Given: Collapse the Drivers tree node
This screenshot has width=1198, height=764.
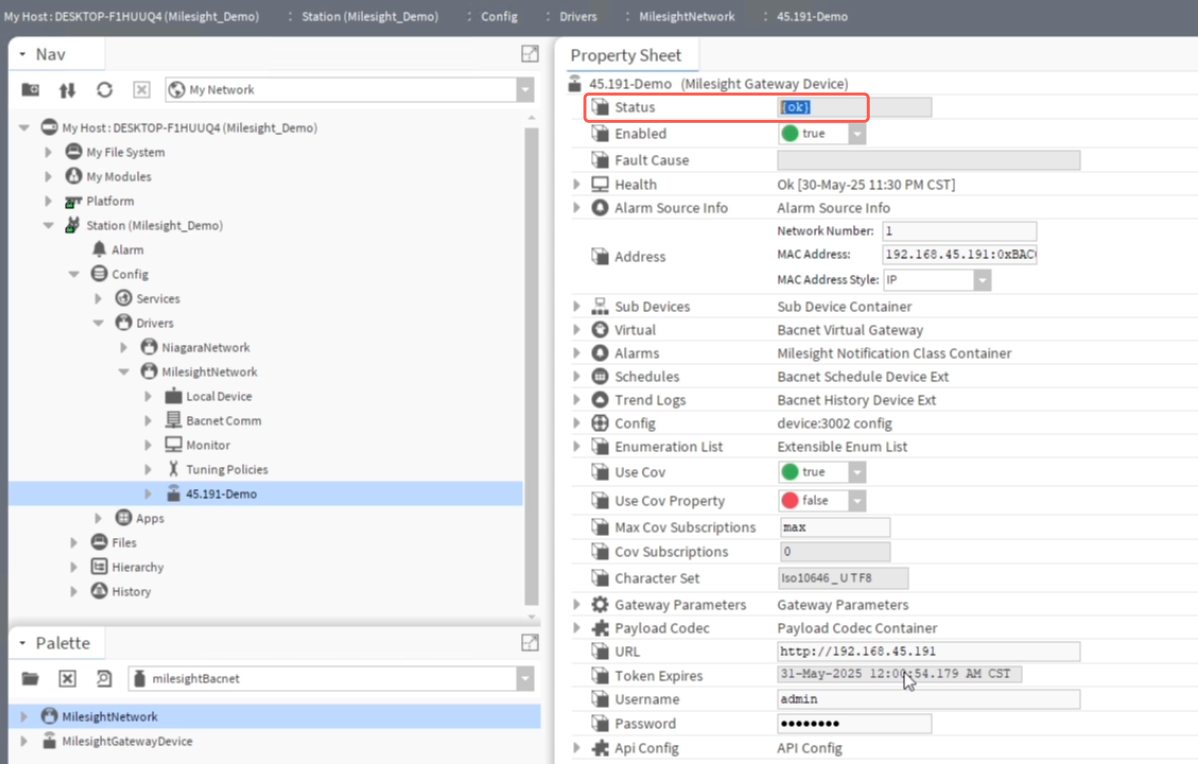Looking at the screenshot, I should tap(99, 323).
